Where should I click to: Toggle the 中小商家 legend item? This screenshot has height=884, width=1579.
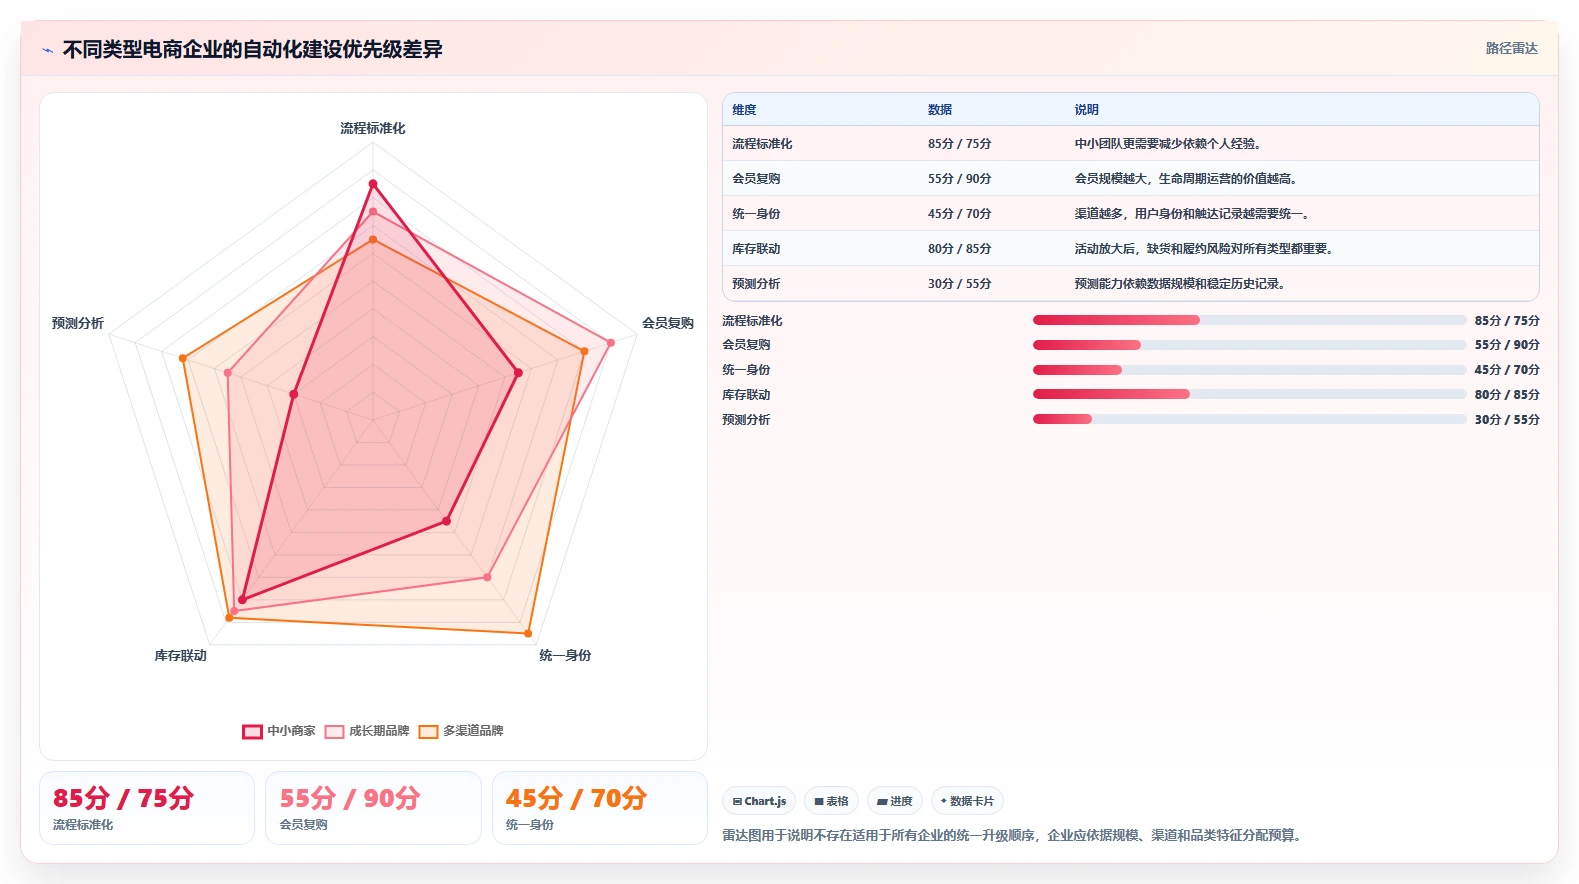(279, 731)
